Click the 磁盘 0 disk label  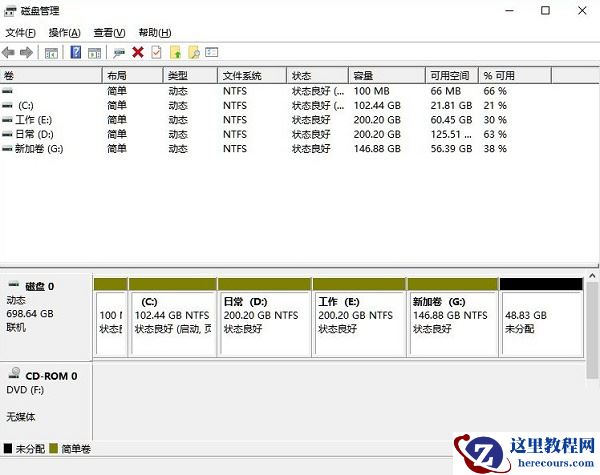(x=39, y=286)
